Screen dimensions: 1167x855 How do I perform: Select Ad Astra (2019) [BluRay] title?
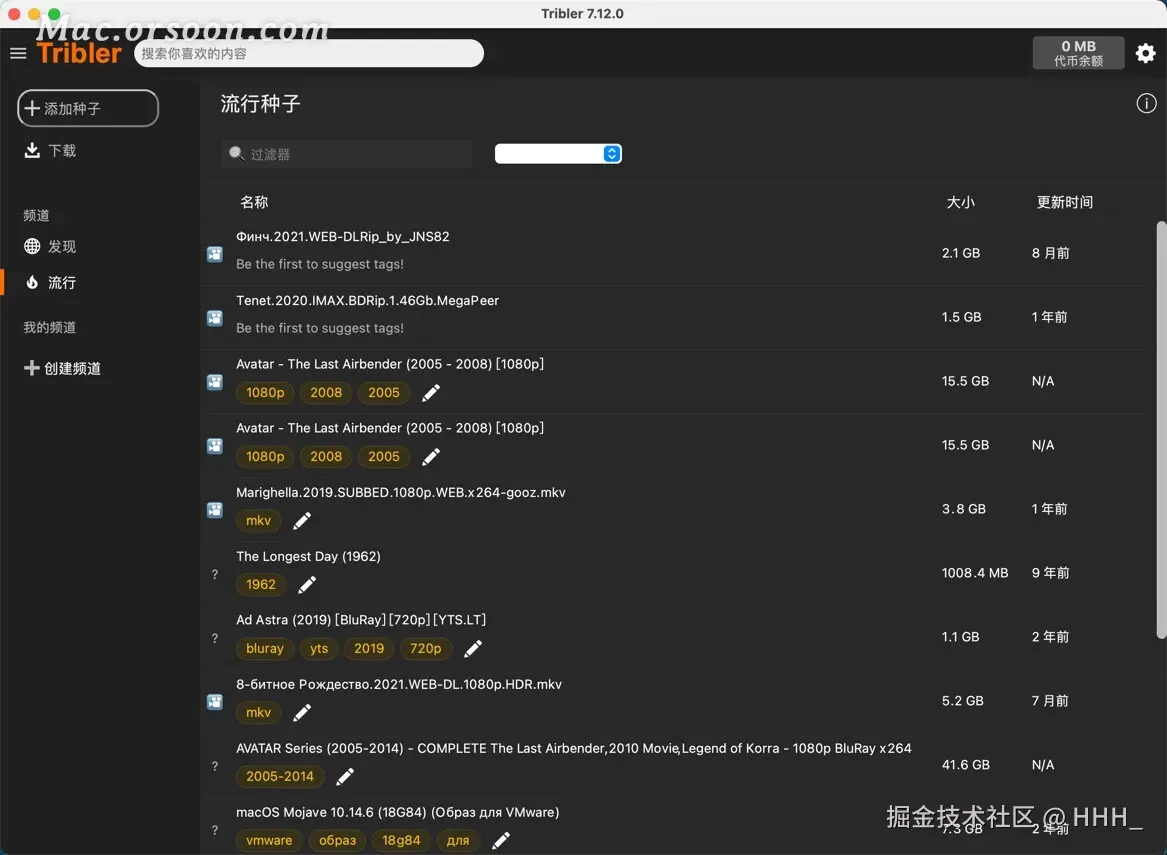361,620
